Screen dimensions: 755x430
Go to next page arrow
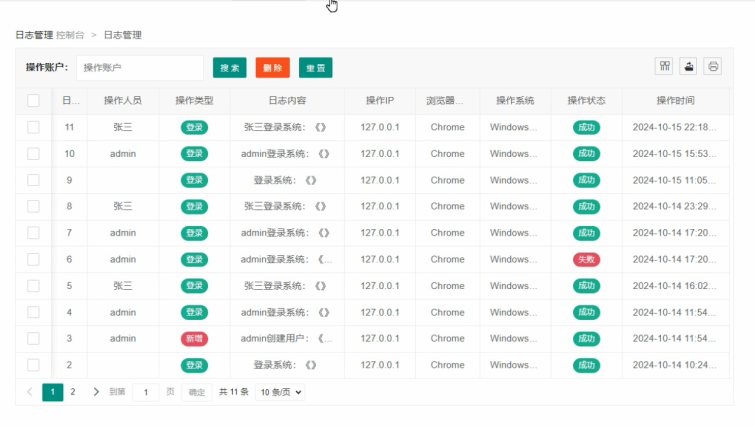[x=96, y=392]
